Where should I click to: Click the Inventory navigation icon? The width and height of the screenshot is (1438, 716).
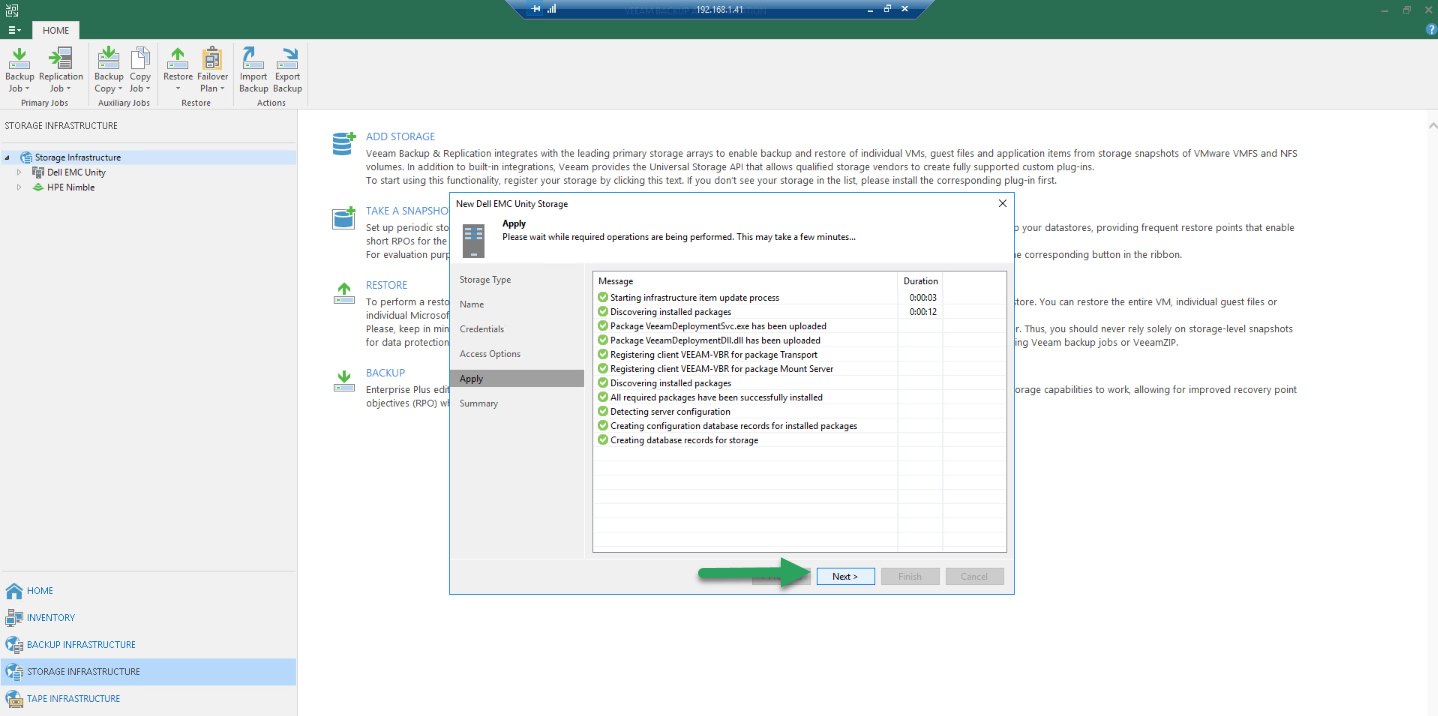[x=14, y=617]
